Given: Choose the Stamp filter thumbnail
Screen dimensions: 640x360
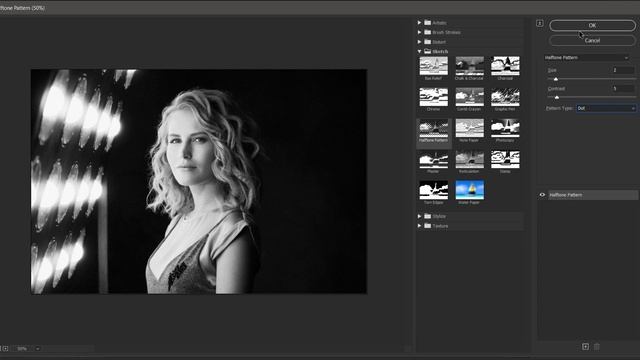Looking at the screenshot, I should pyautogui.click(x=505, y=159).
